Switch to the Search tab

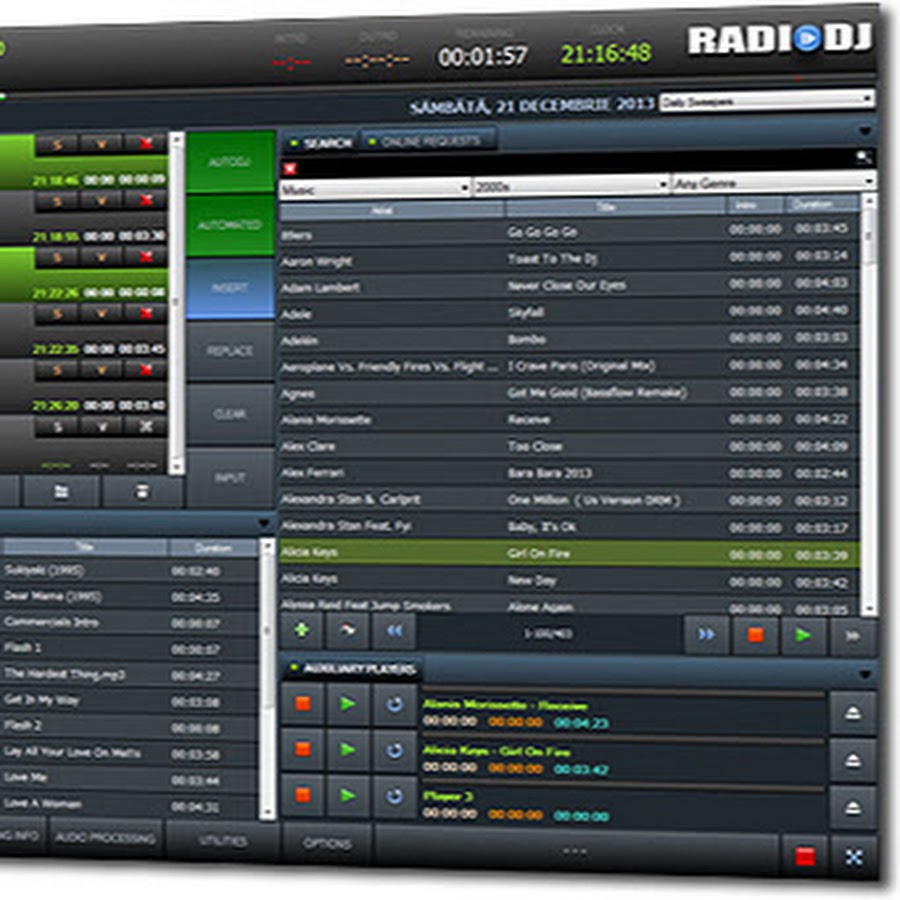[x=321, y=142]
